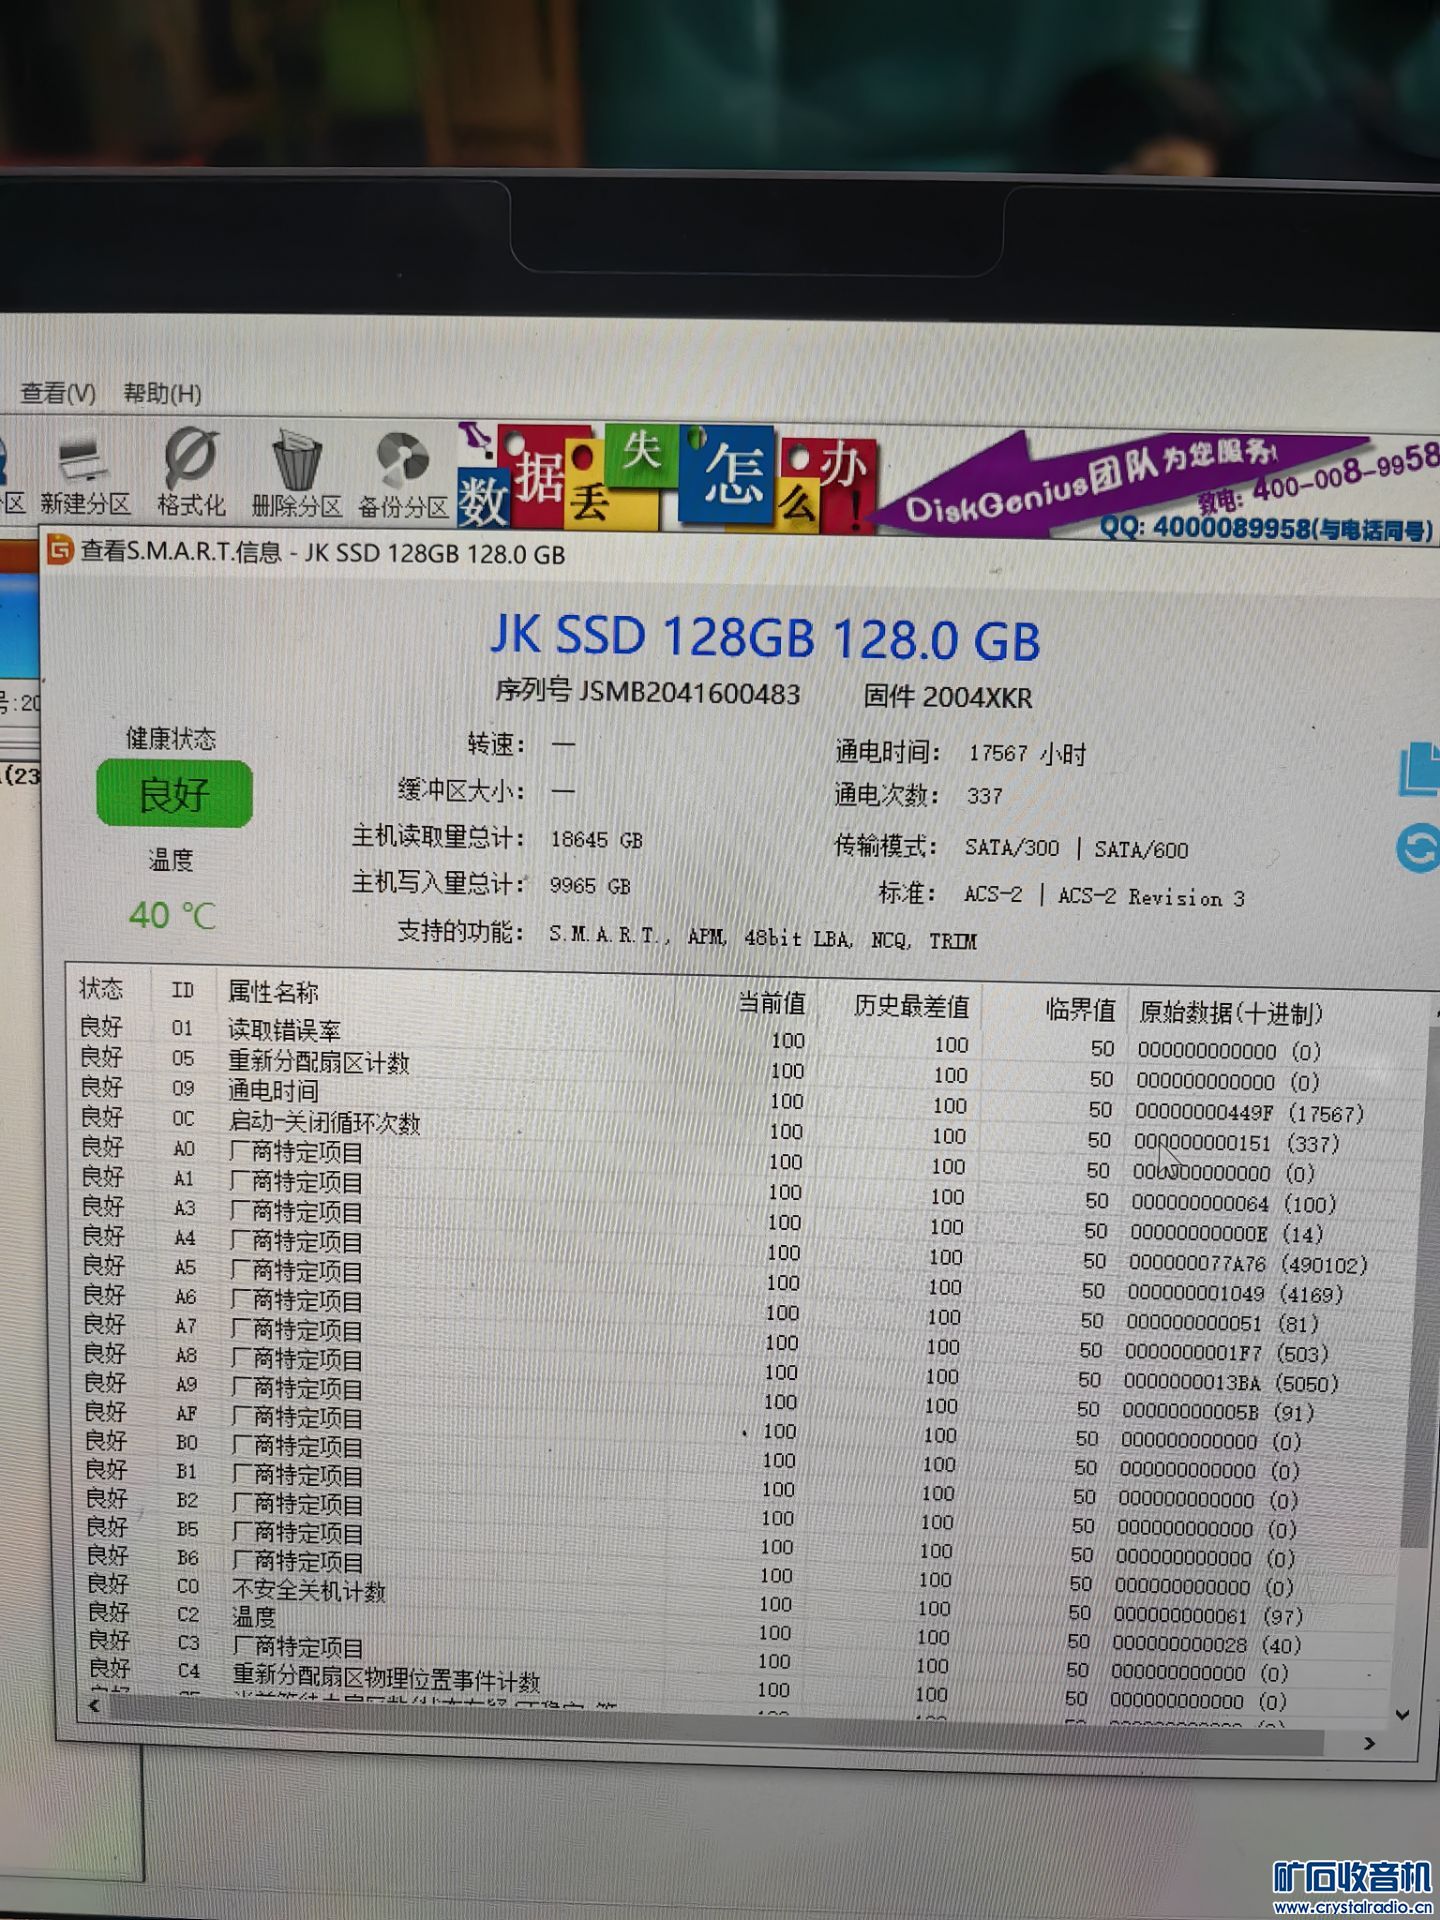Click the raw value 000000000151 (337)
The image size is (1440, 1920).
(1236, 1143)
